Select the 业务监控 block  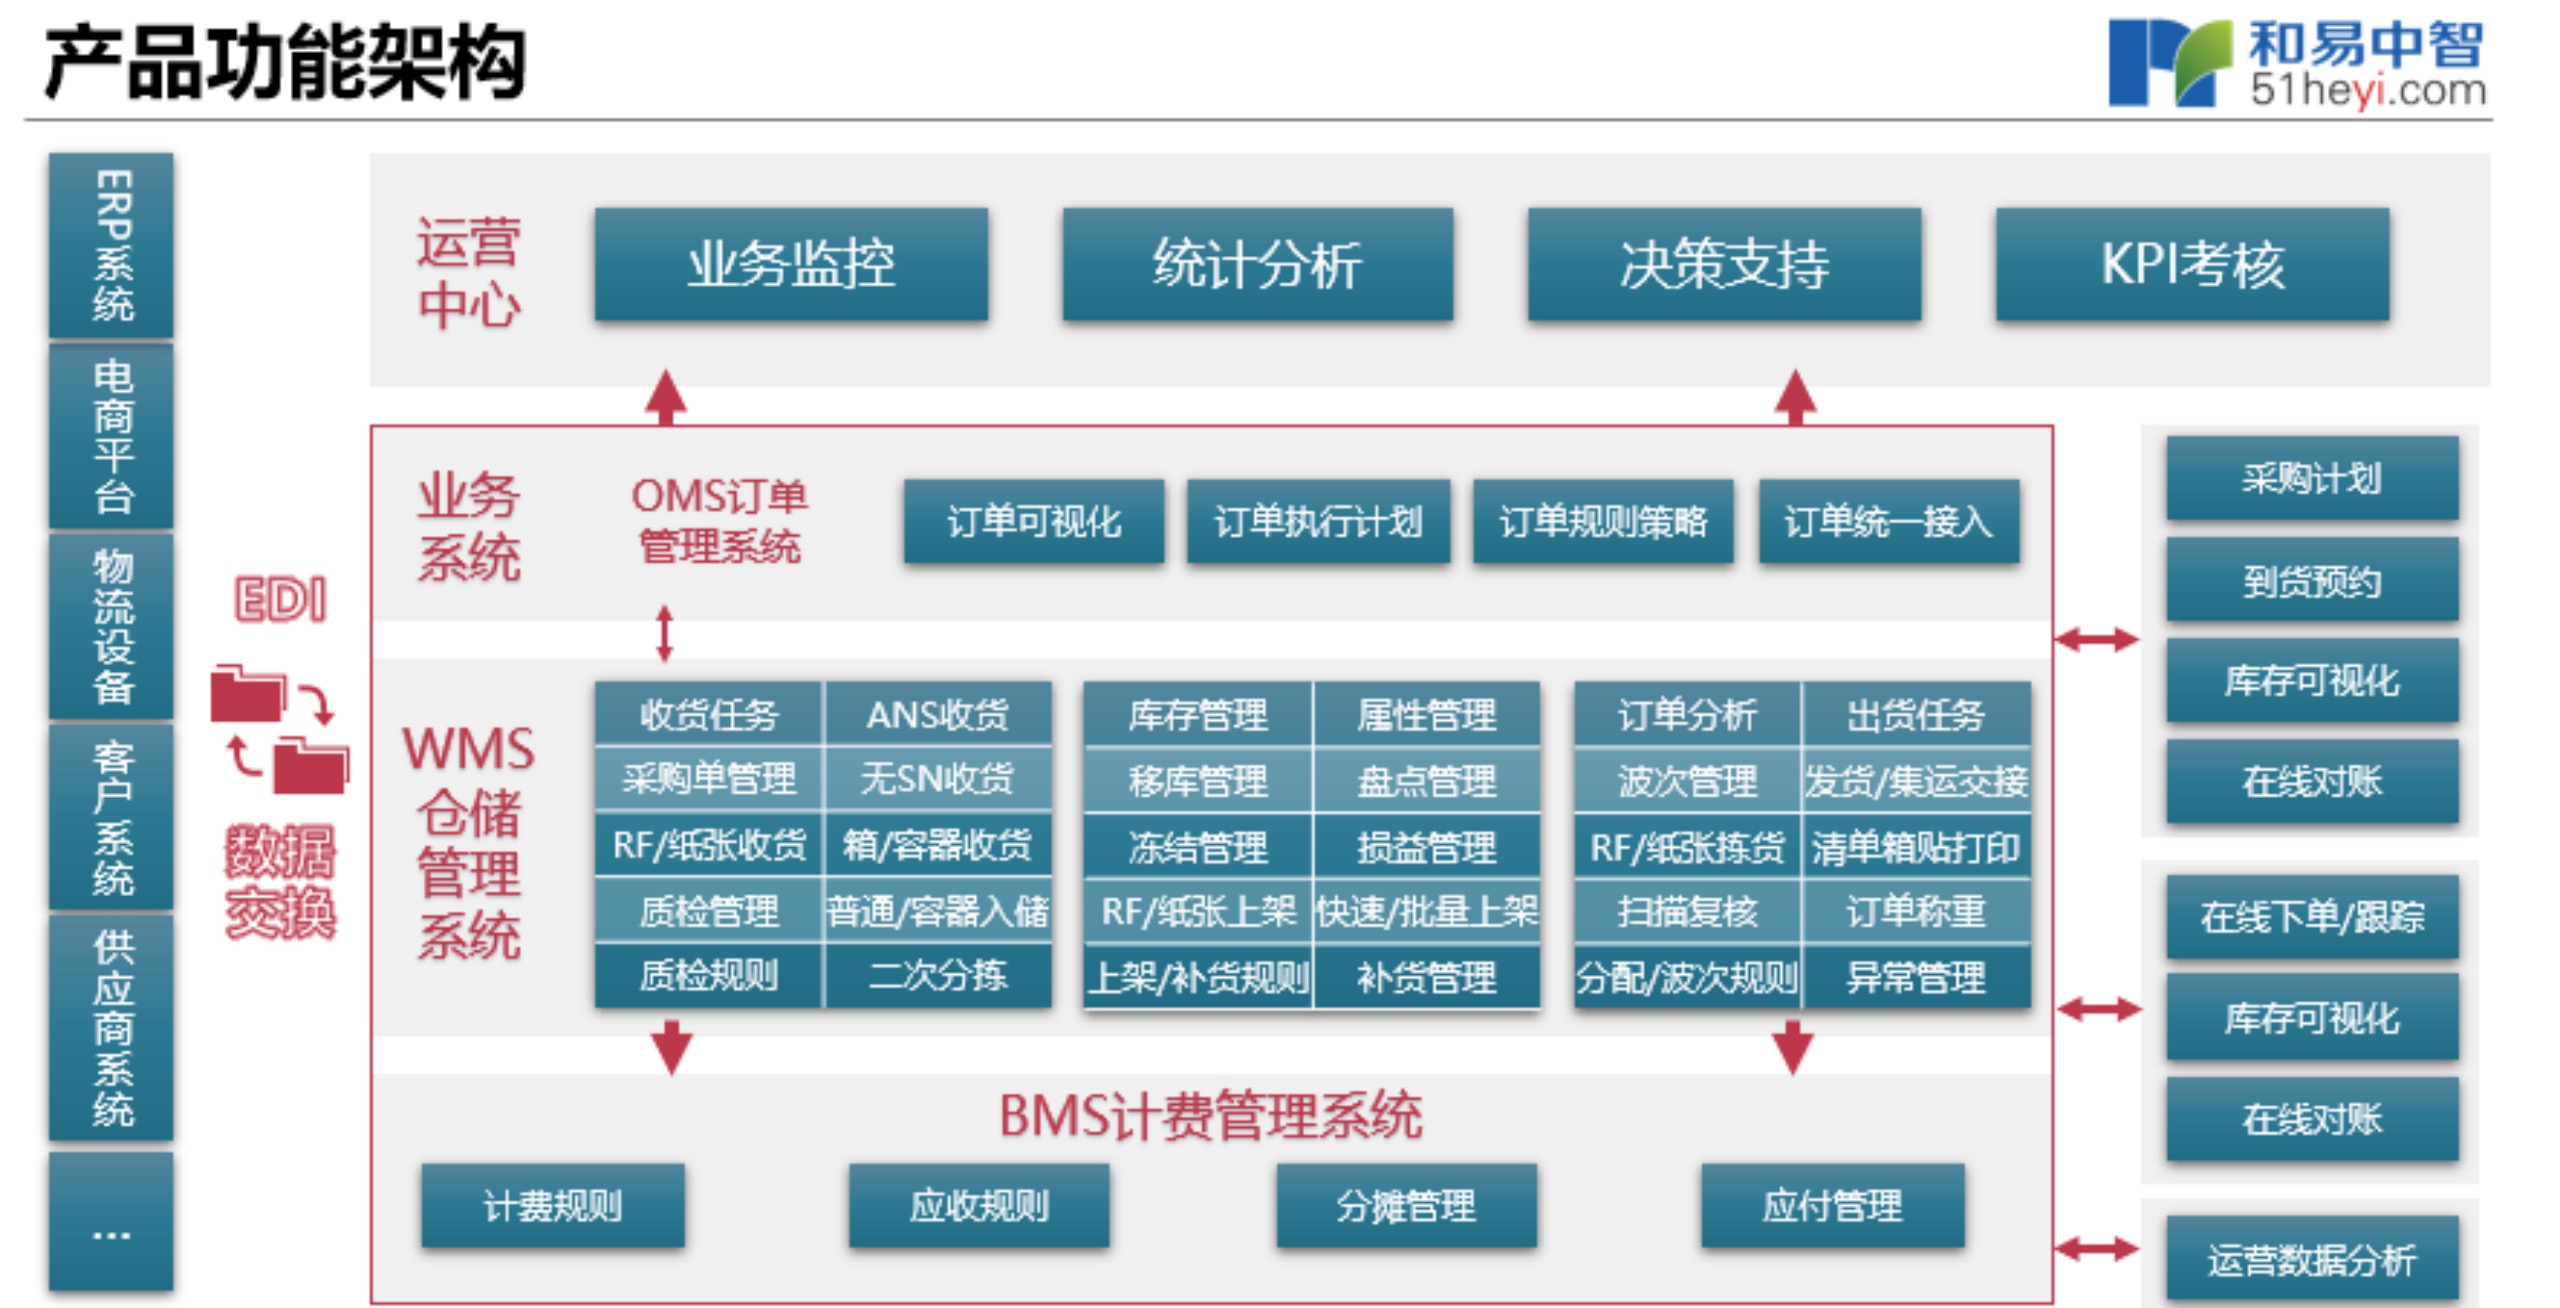(791, 265)
